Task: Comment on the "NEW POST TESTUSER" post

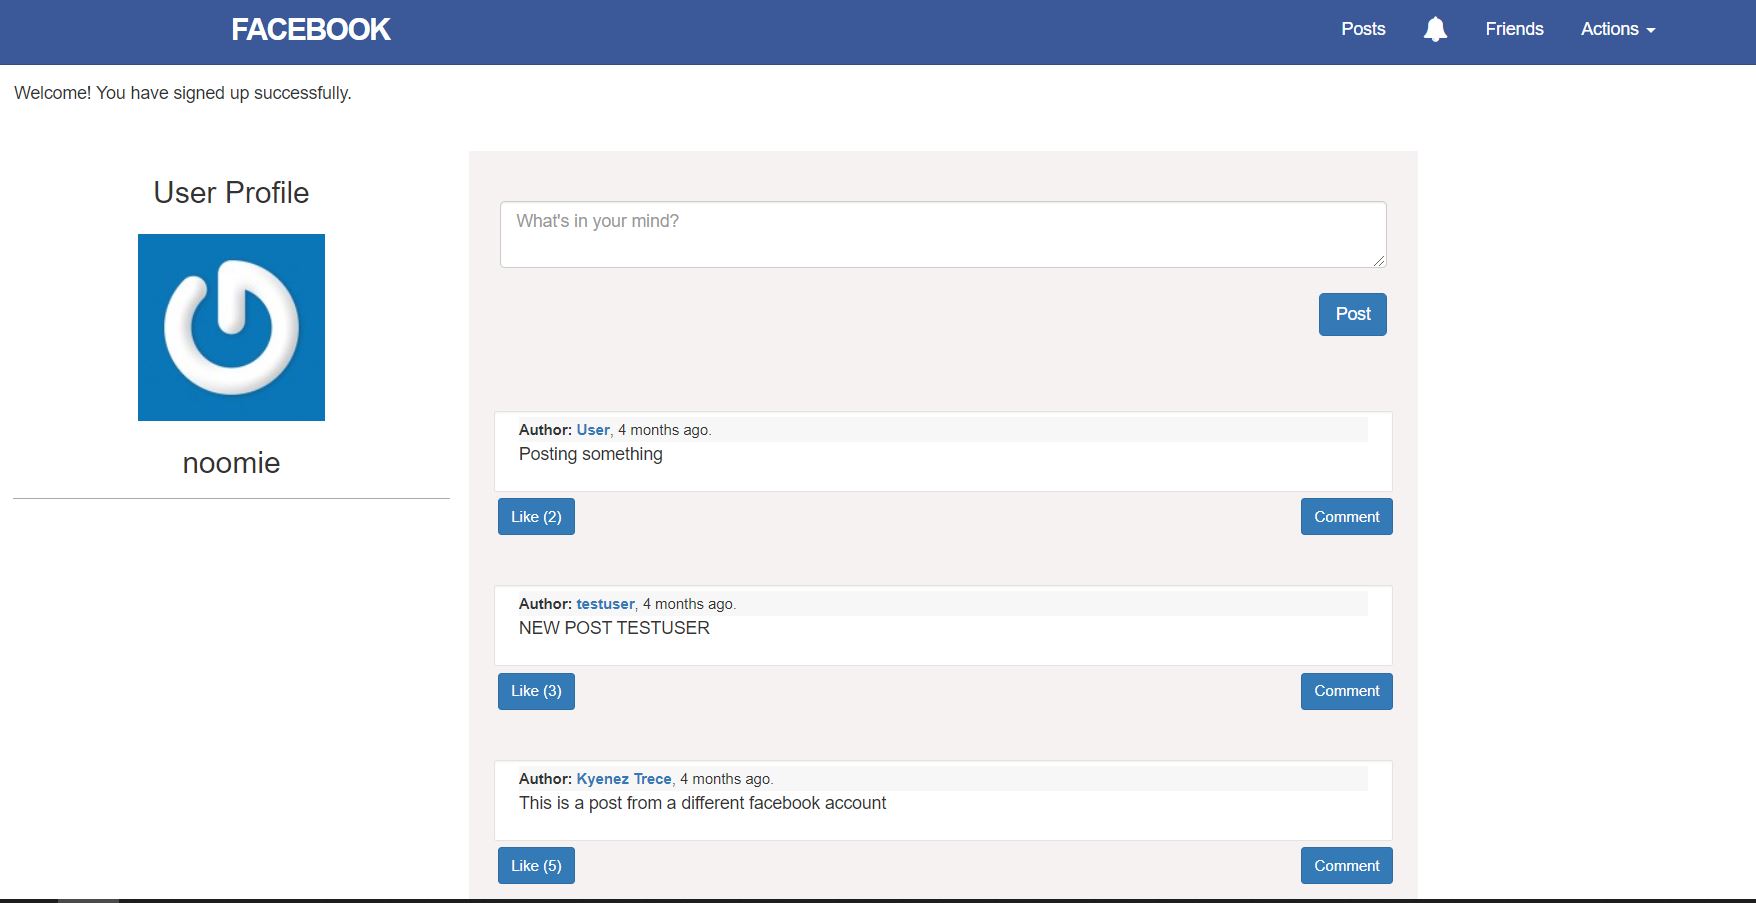Action: pyautogui.click(x=1346, y=691)
